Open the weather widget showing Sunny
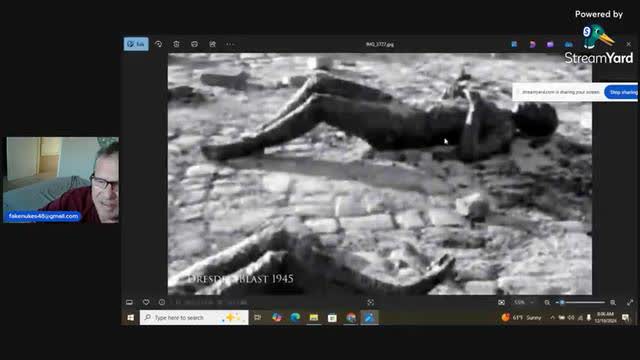This screenshot has width=640, height=360. tap(522, 318)
